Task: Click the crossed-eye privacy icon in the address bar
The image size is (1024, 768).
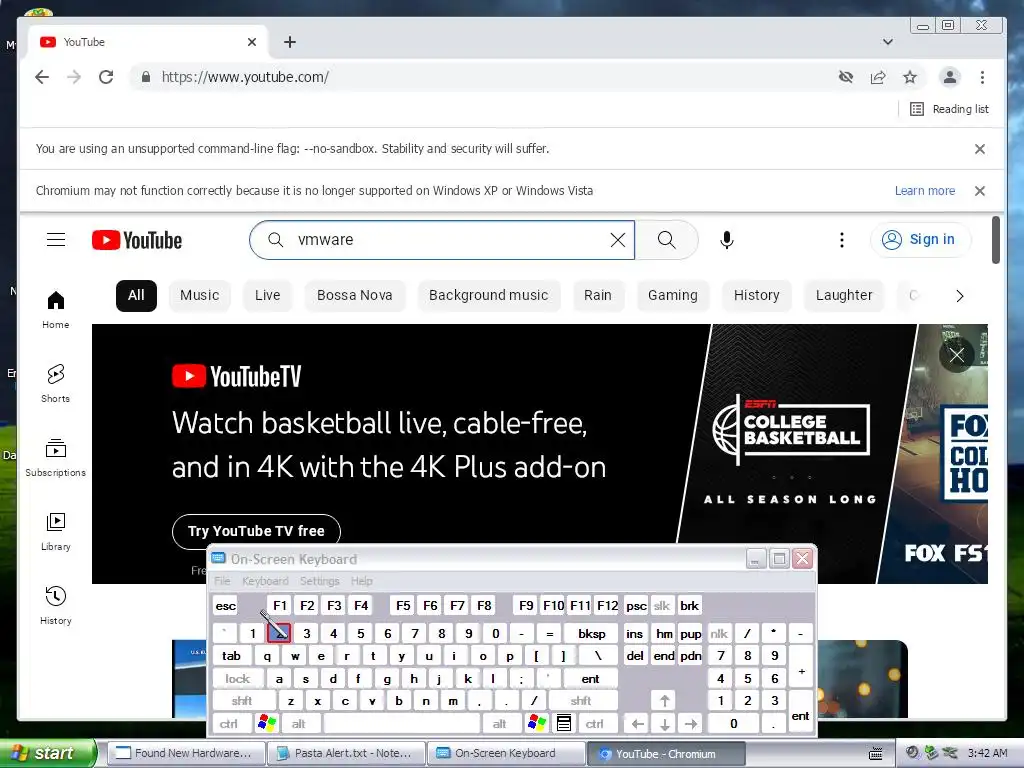Action: (846, 77)
